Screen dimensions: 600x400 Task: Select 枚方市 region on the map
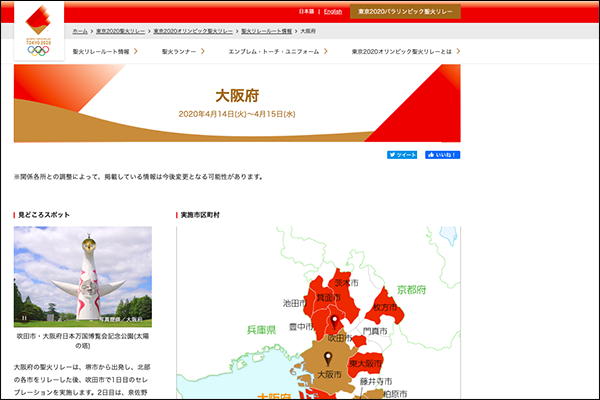point(388,308)
